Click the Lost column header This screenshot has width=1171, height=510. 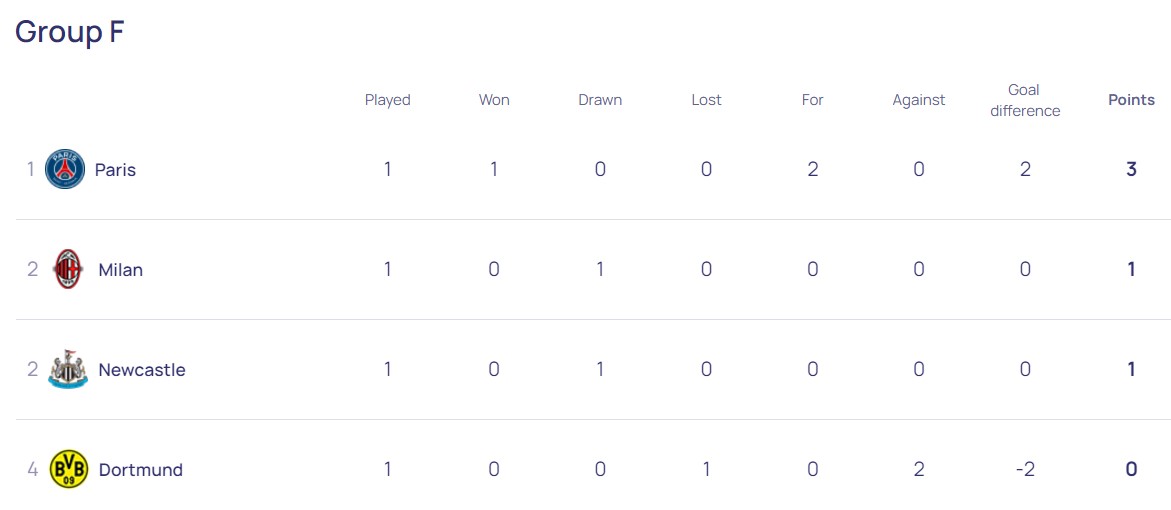pyautogui.click(x=706, y=100)
